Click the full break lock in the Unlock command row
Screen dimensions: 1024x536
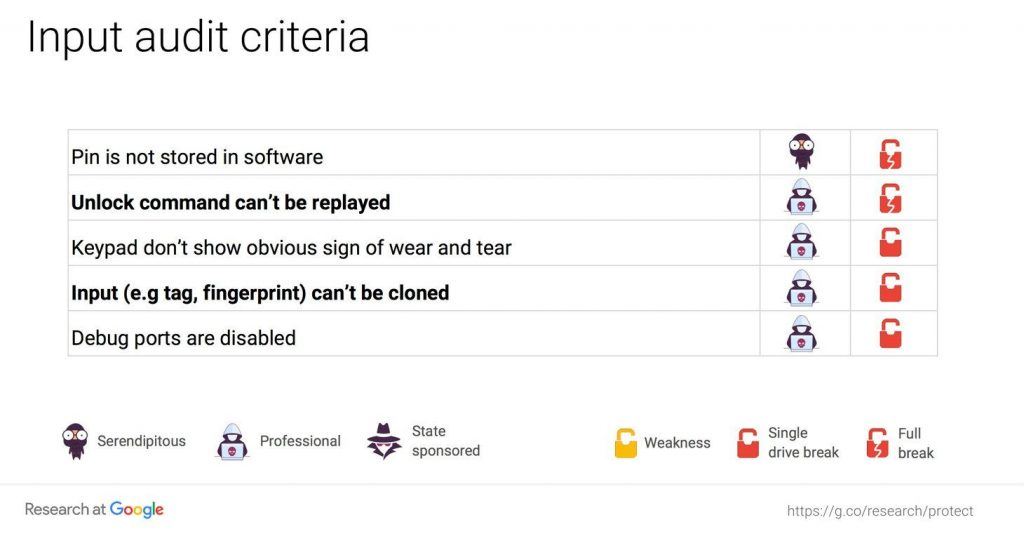[890, 198]
